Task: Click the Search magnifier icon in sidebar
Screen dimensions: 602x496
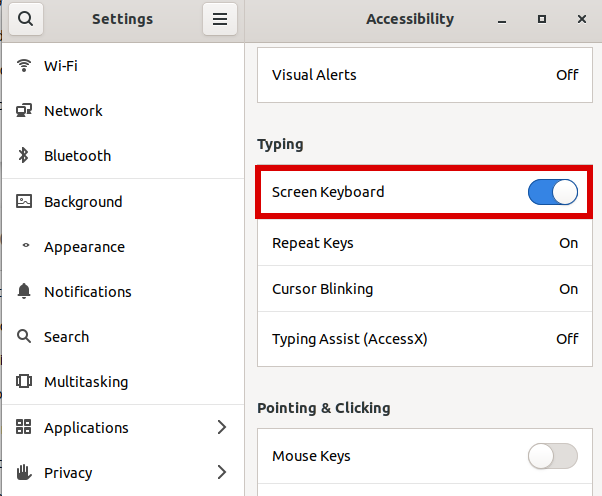Action: [x=24, y=336]
